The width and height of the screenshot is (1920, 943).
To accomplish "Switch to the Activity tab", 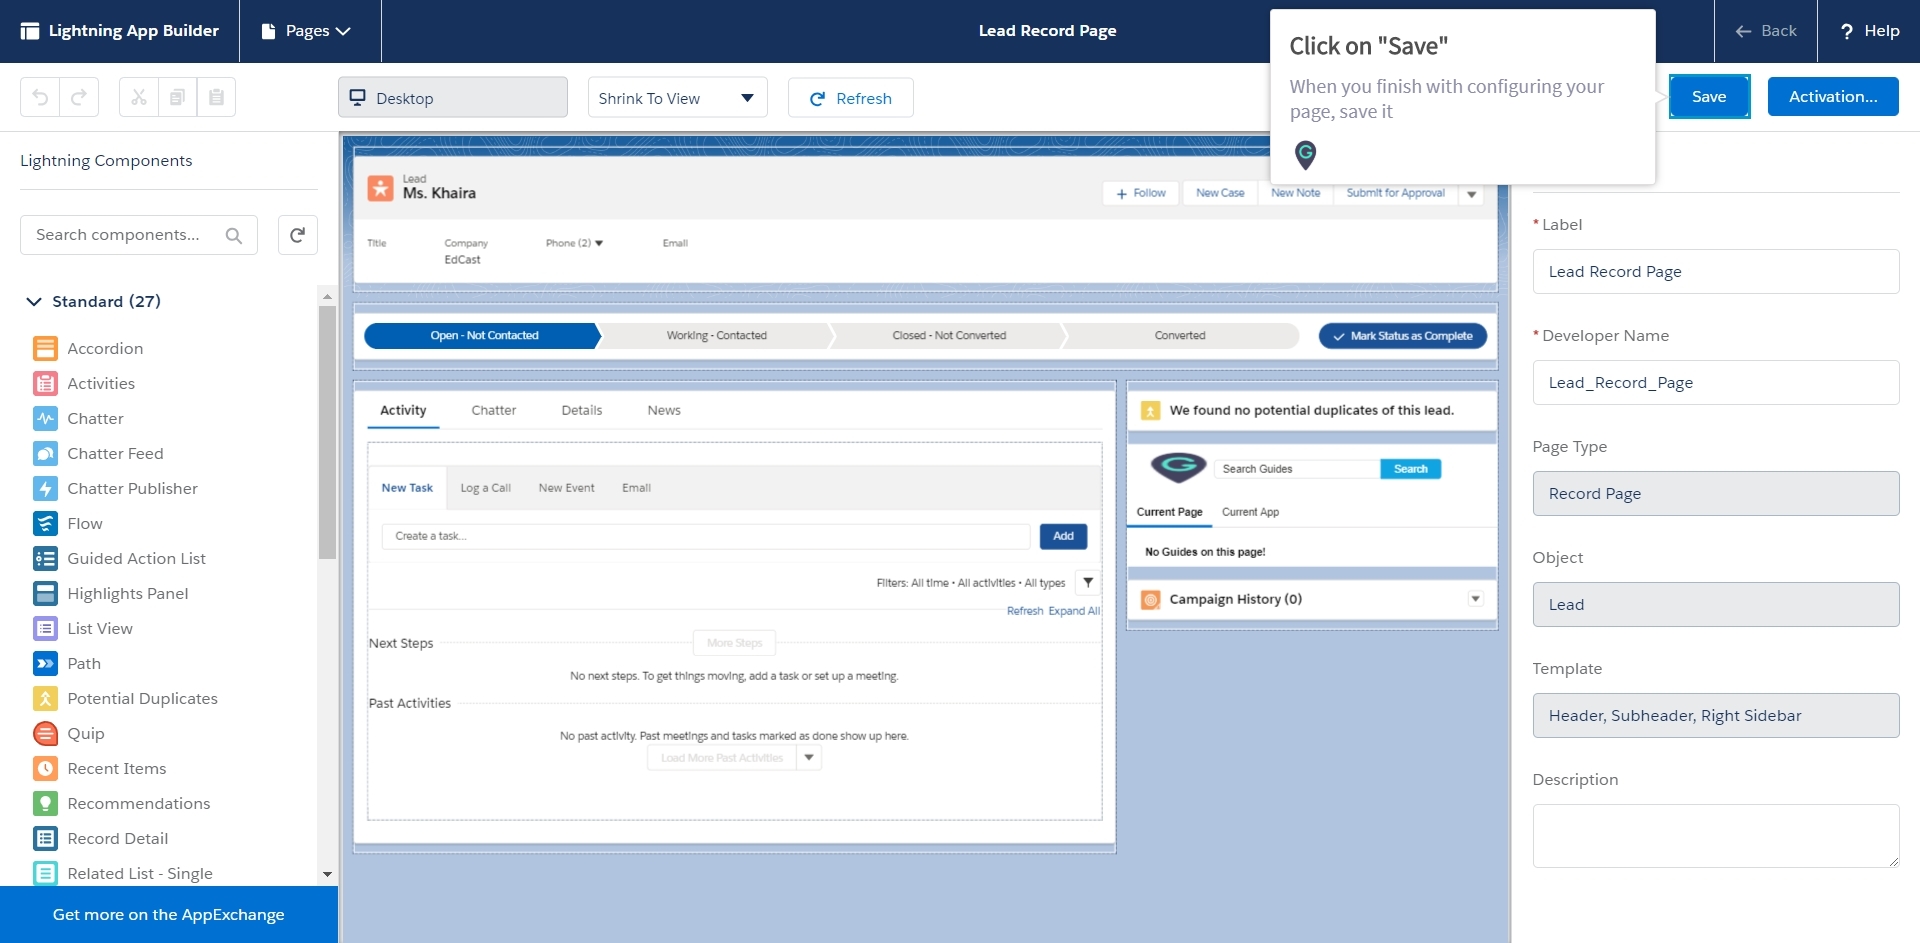I will (403, 410).
